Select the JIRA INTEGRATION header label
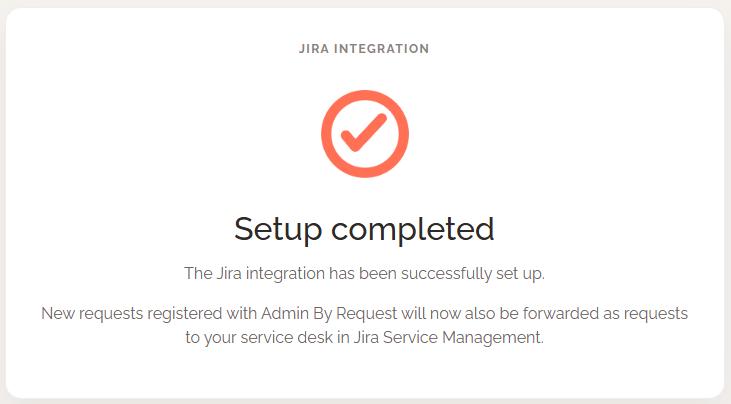 point(364,48)
